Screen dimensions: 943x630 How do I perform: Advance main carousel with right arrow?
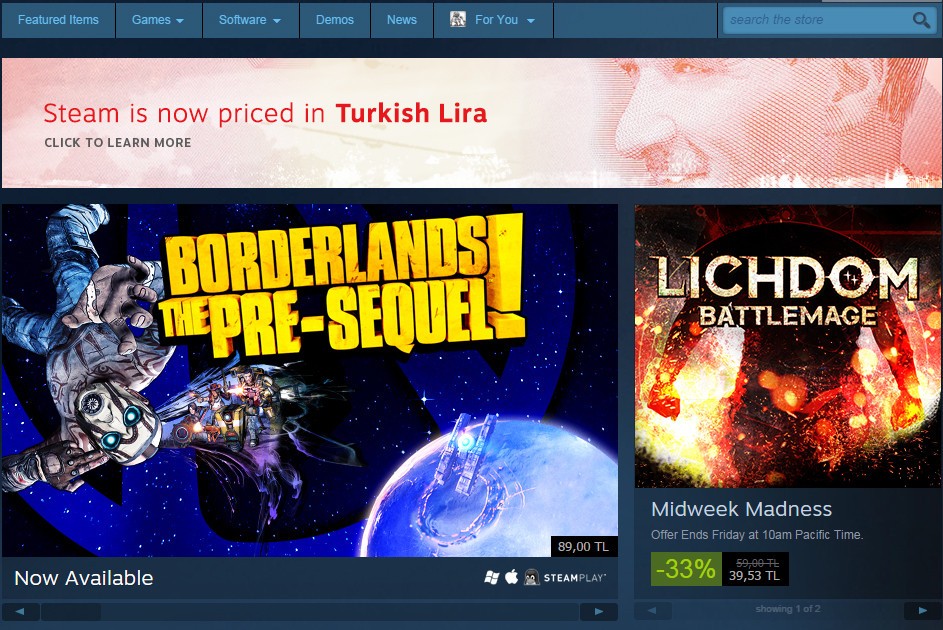(598, 611)
